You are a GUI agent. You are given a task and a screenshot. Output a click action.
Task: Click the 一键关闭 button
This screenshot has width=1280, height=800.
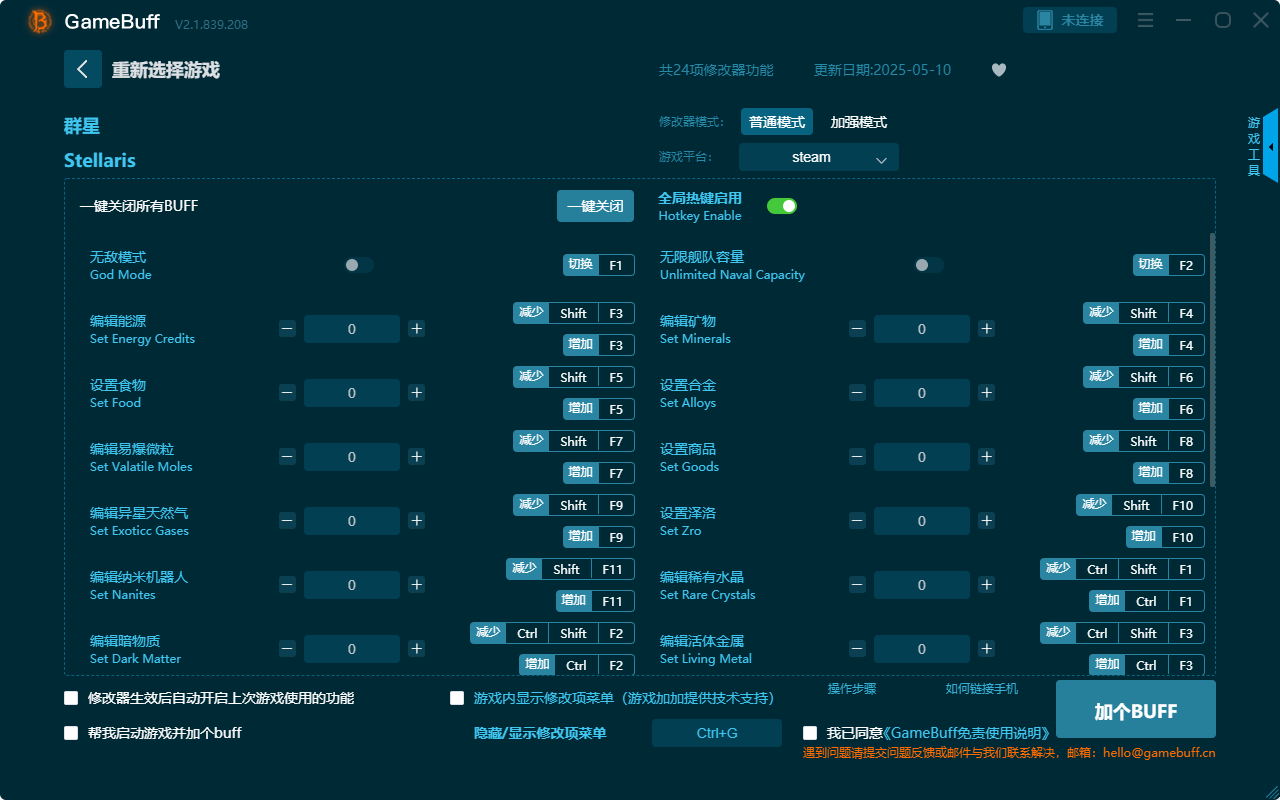(x=595, y=205)
